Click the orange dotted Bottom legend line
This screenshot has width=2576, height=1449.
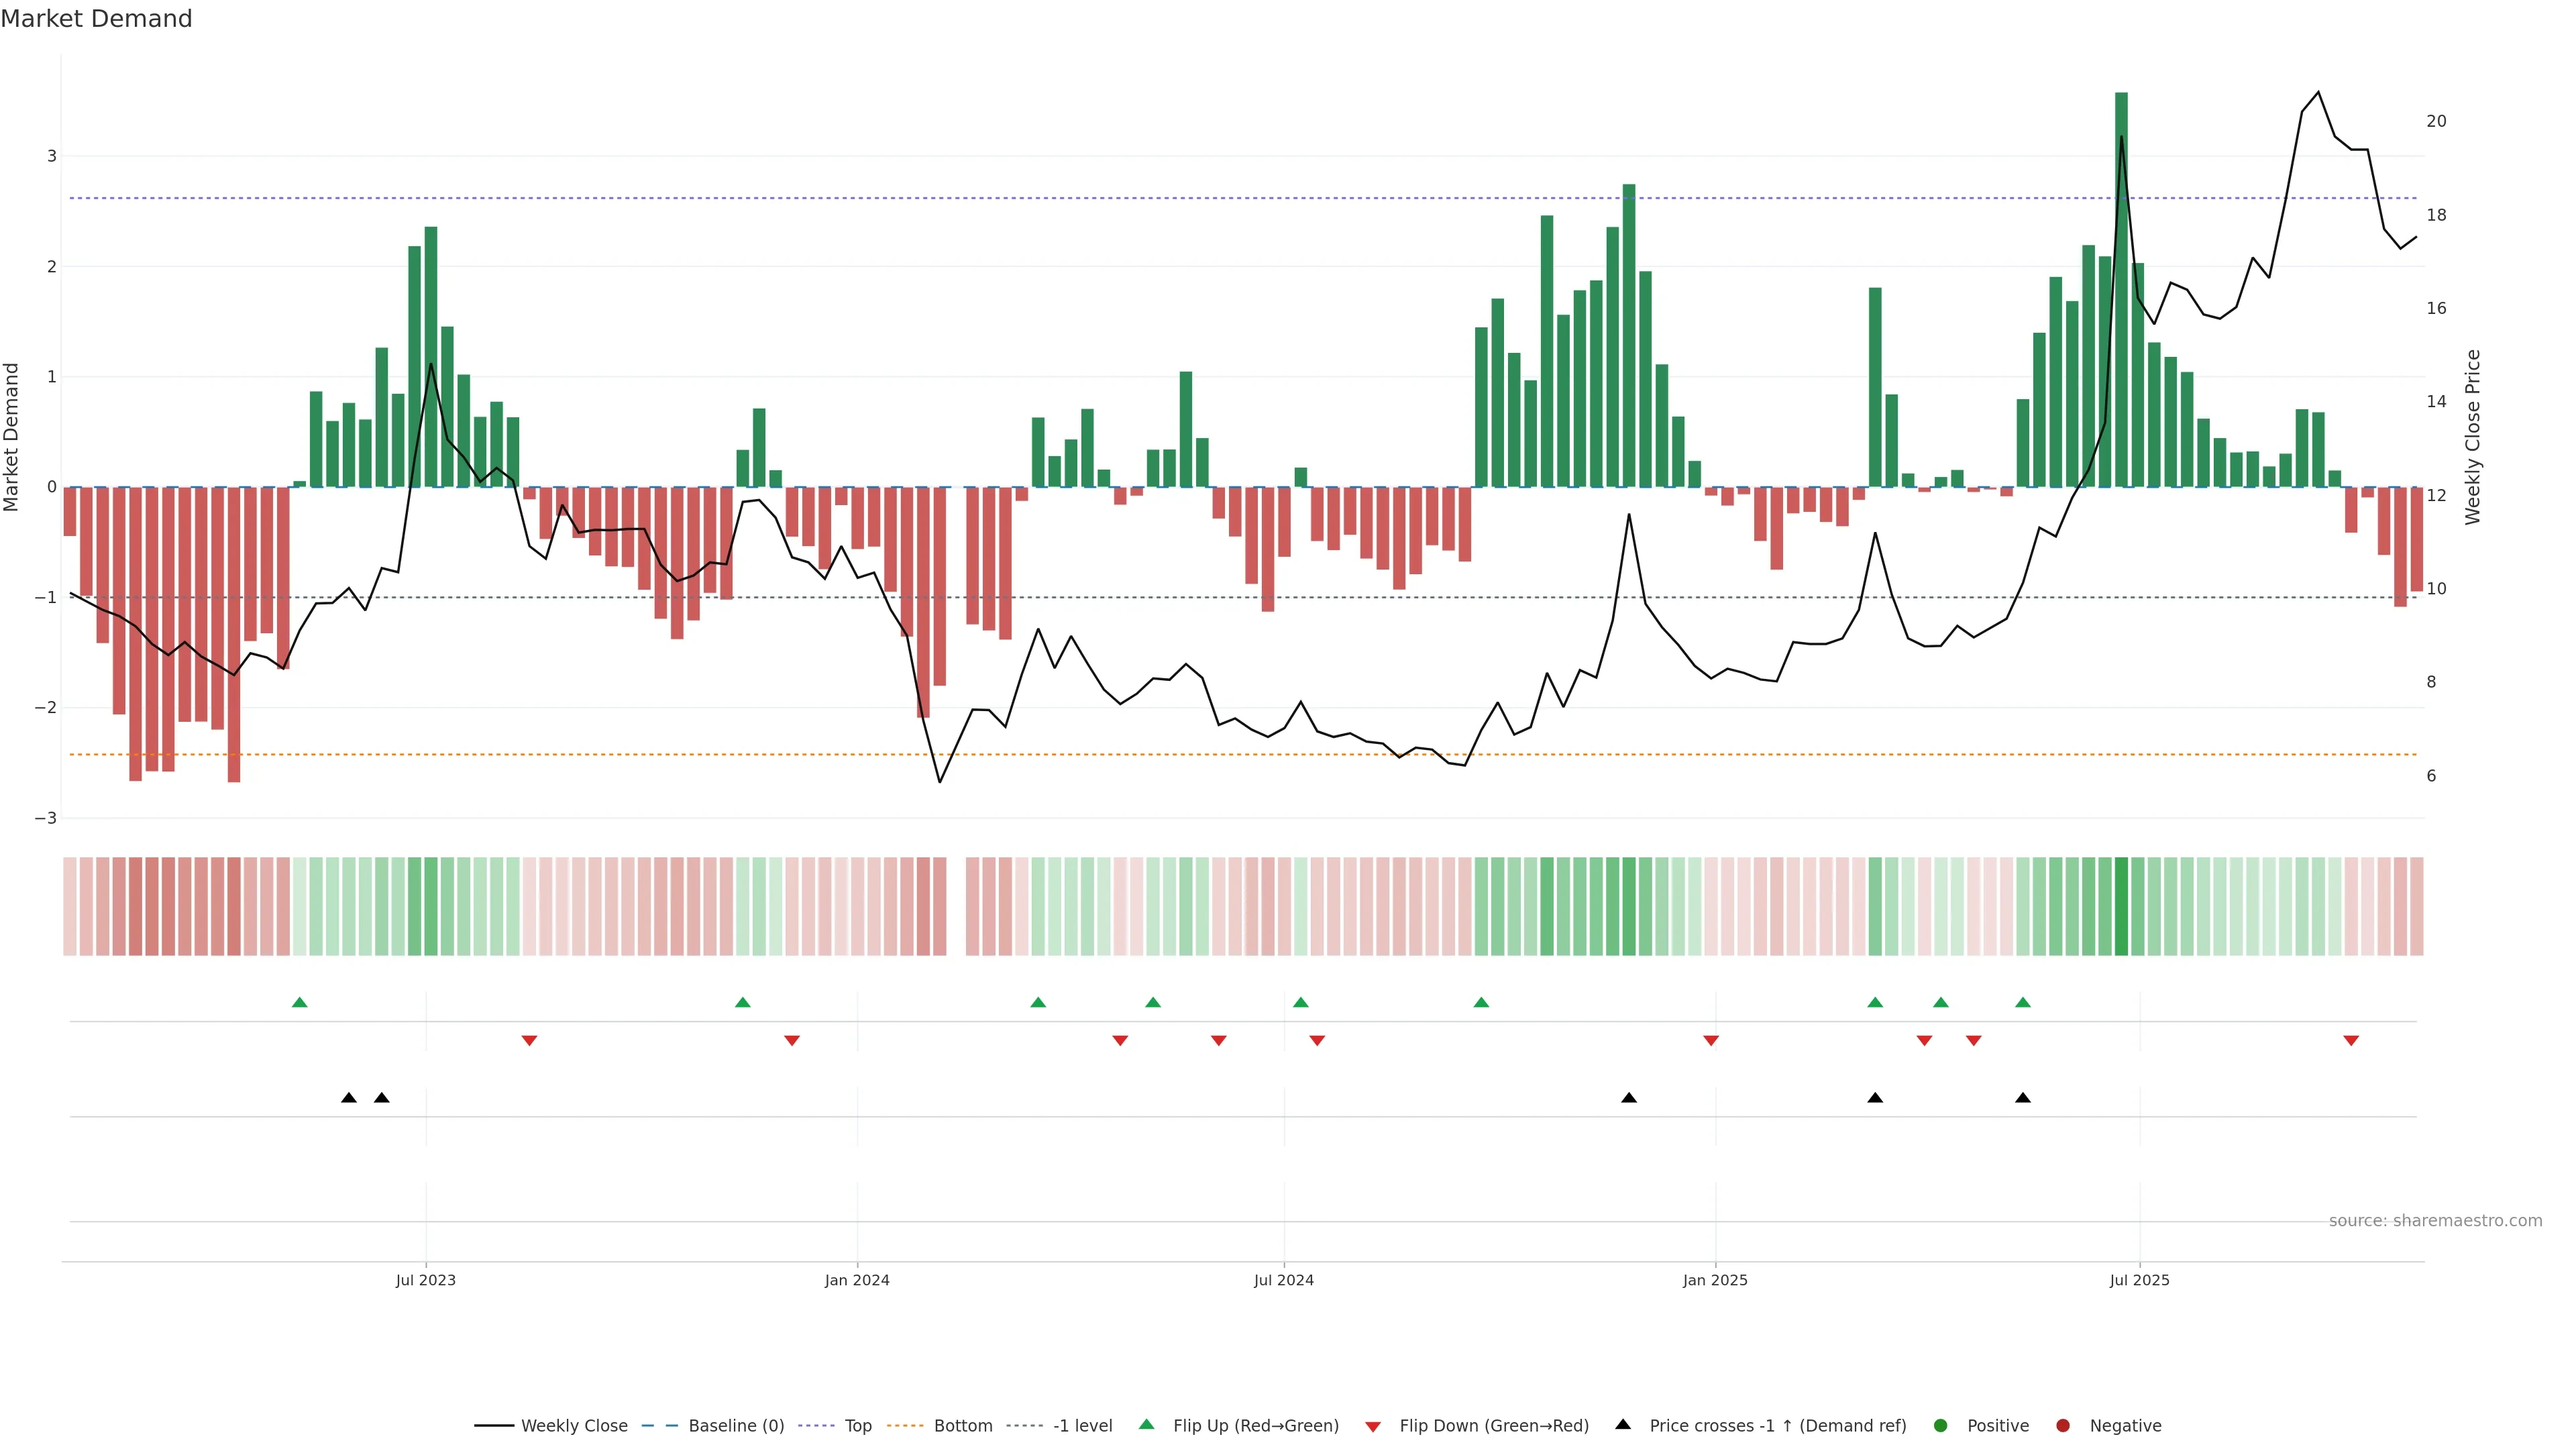905,1425
